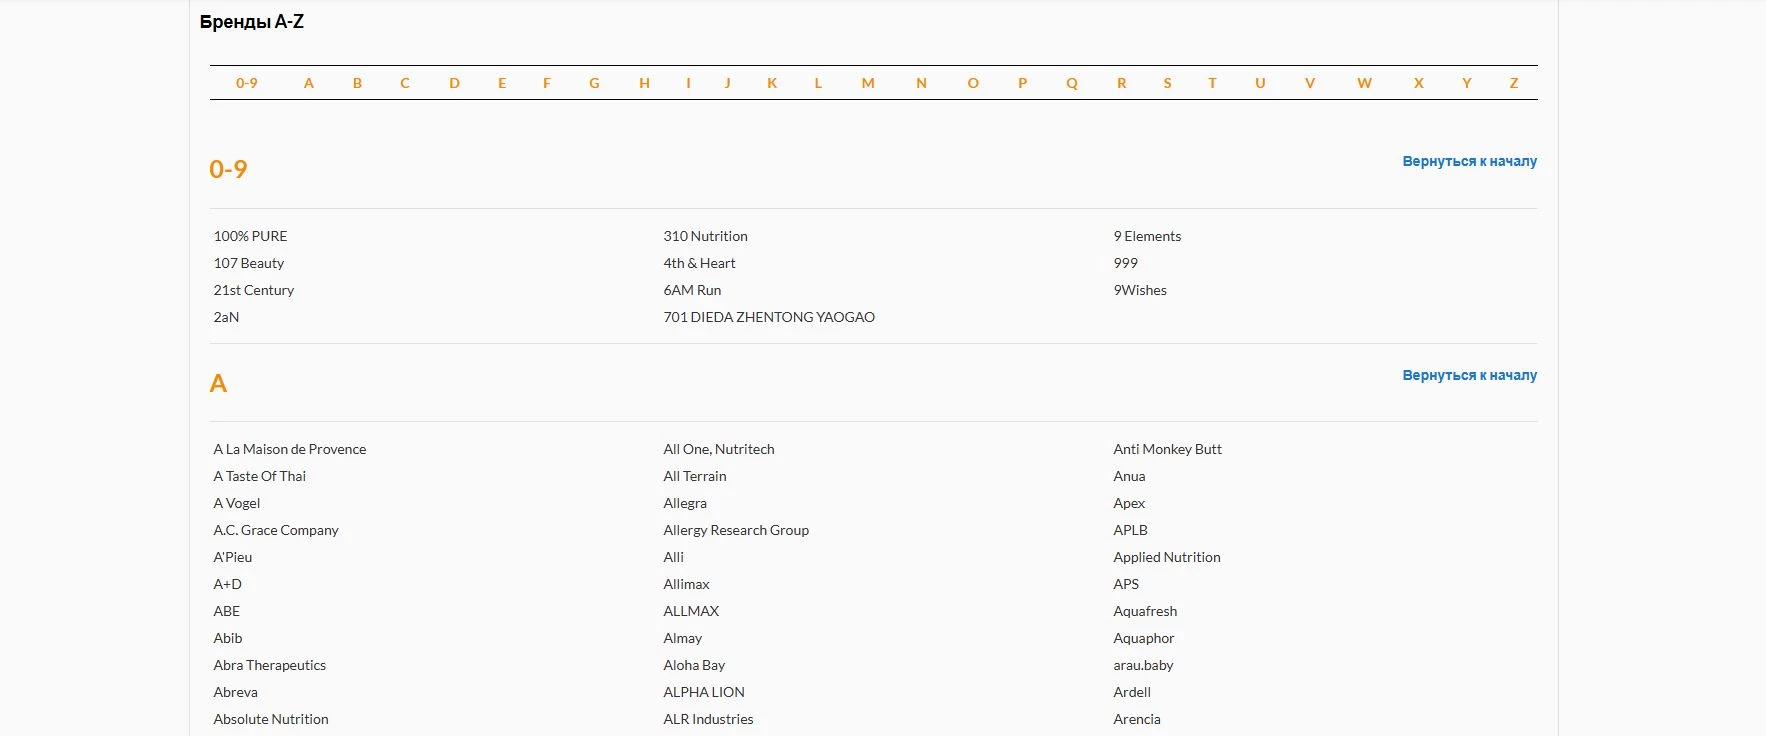Select letter M in the alphabet index

click(x=867, y=83)
